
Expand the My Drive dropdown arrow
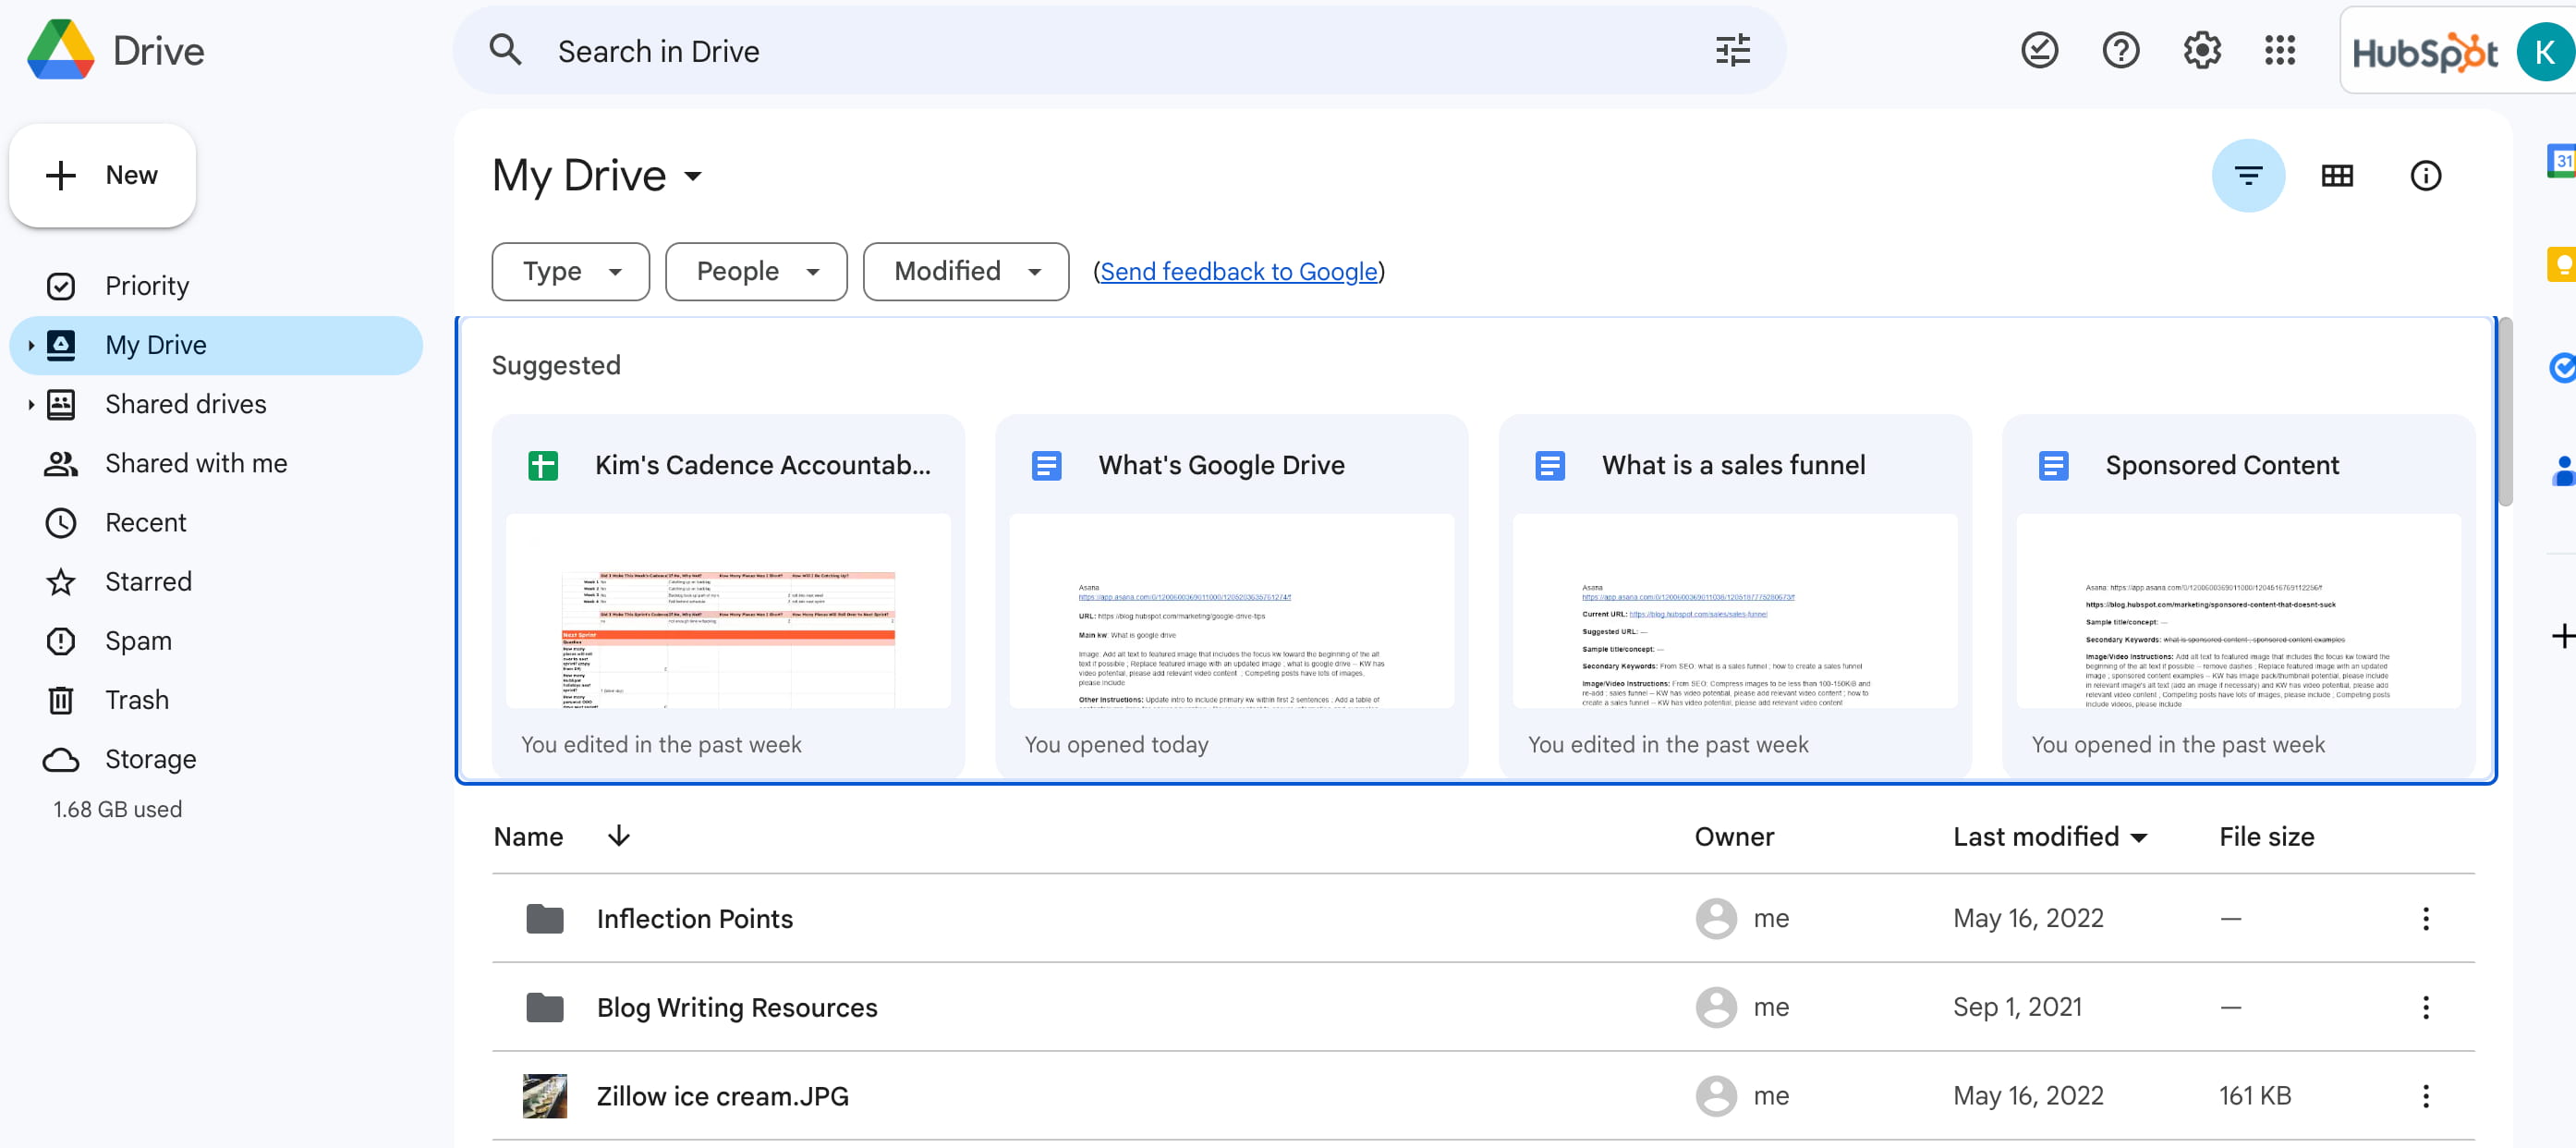pyautogui.click(x=693, y=174)
